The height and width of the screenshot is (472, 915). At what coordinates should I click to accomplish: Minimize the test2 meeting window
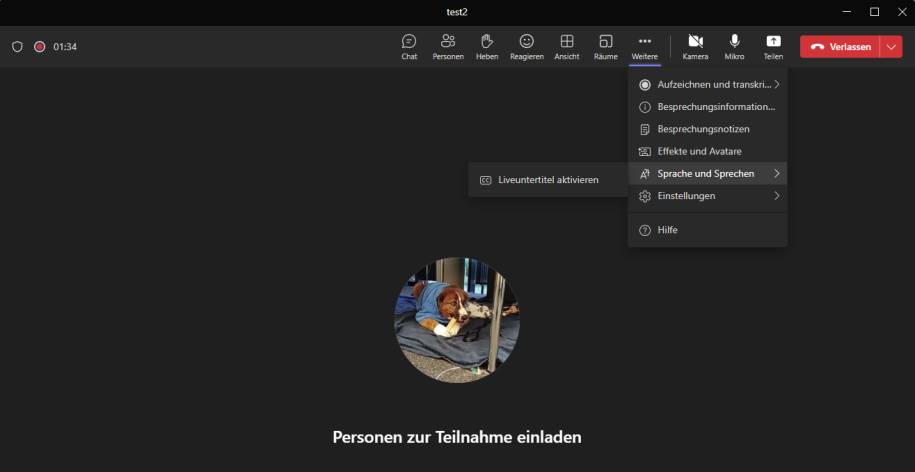[847, 12]
